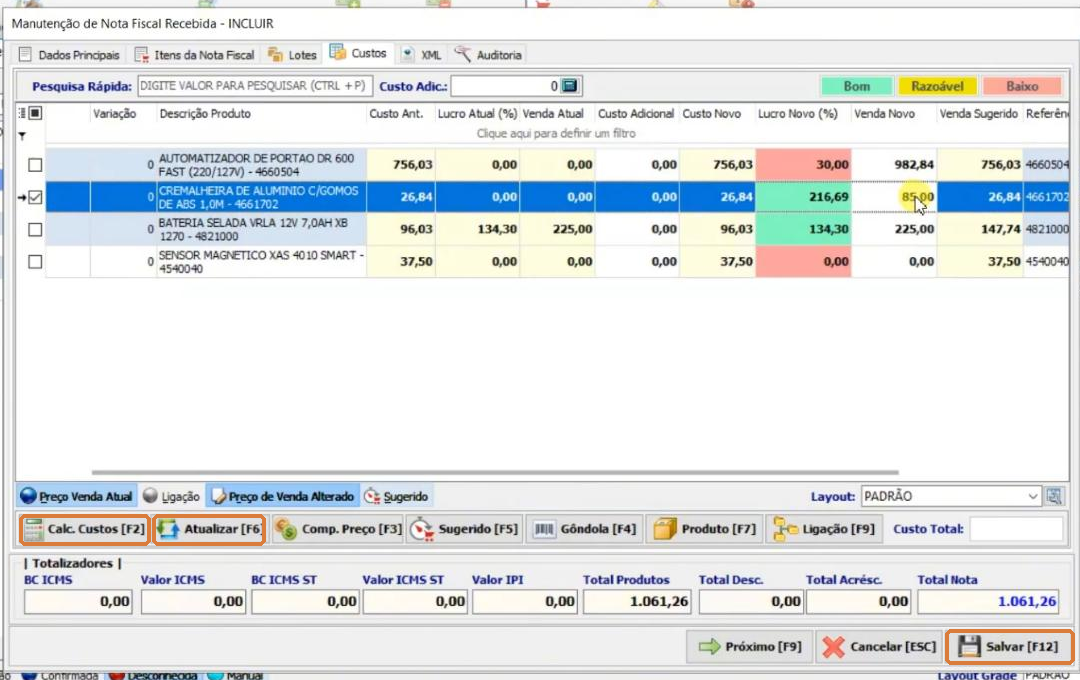This screenshot has height=680, width=1080.
Task: Click the layout settings icon next to PADRÃO
Action: coord(1054,496)
